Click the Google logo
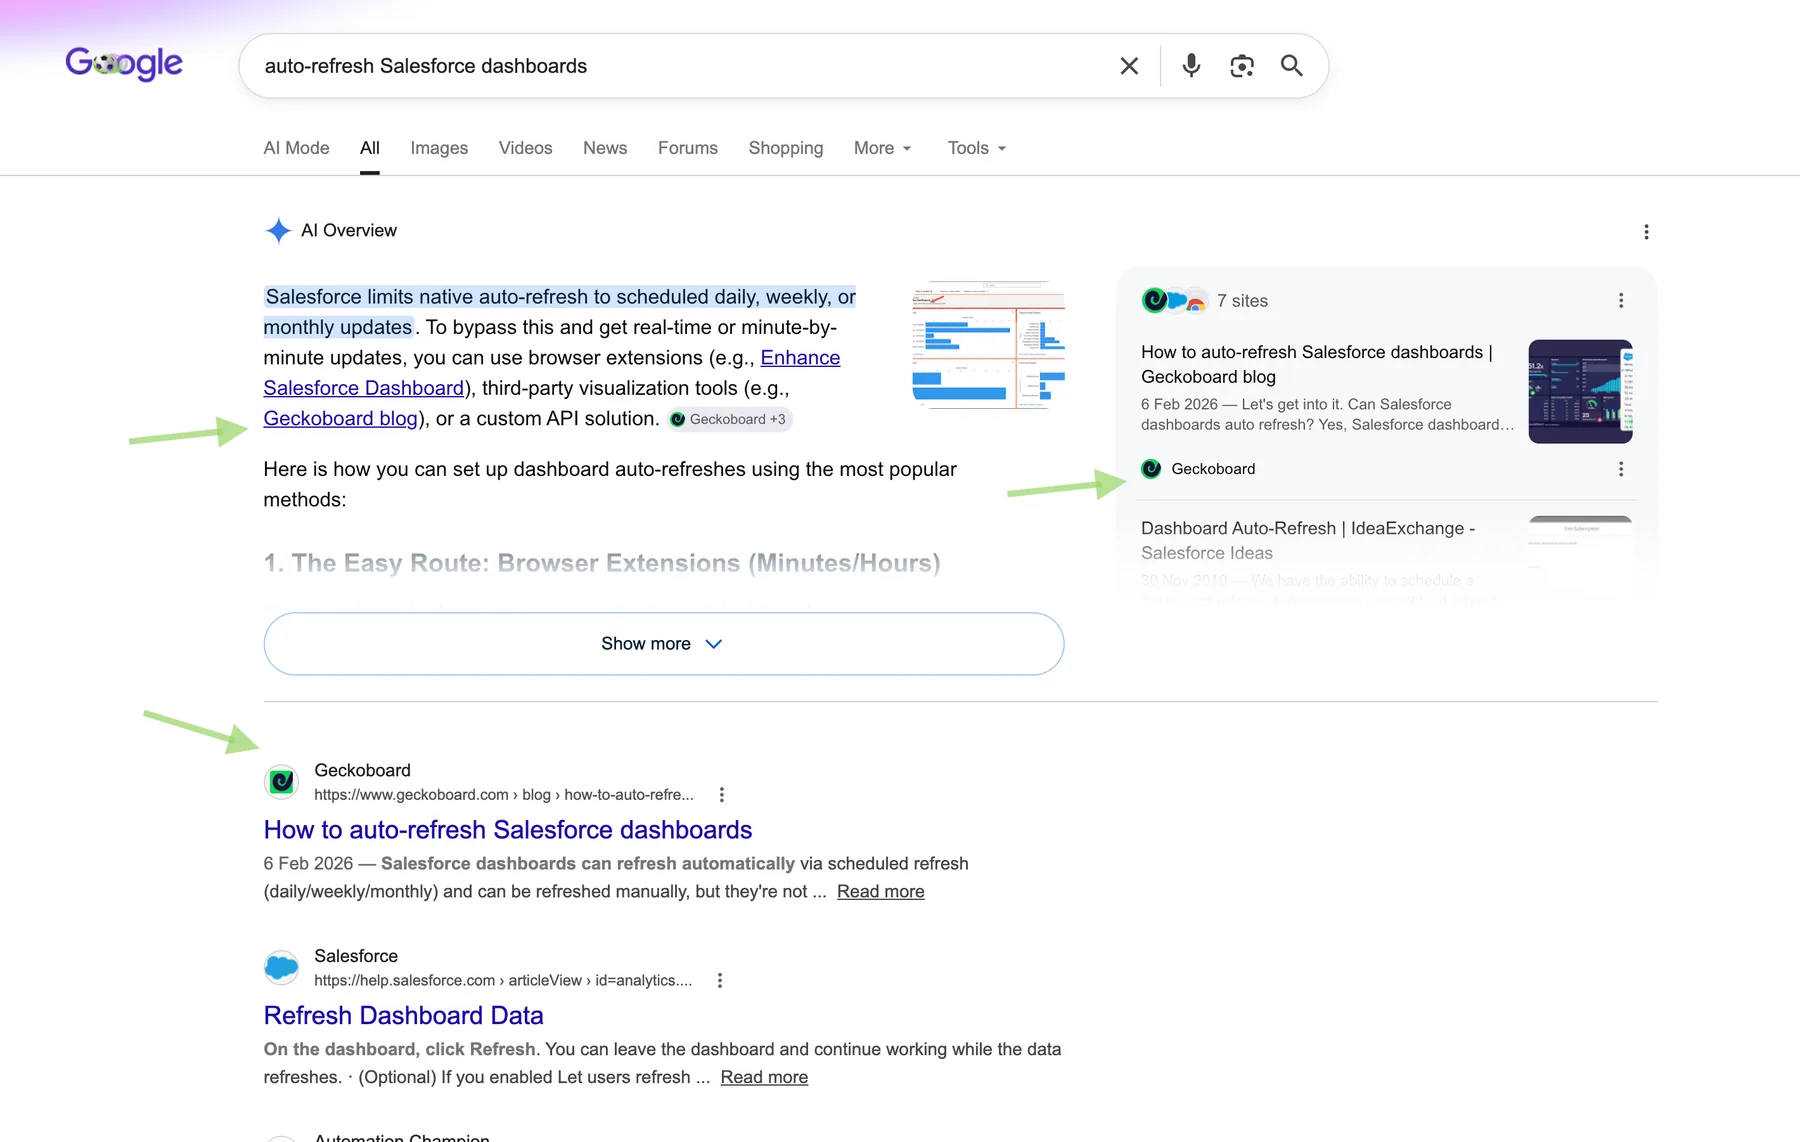 (124, 64)
